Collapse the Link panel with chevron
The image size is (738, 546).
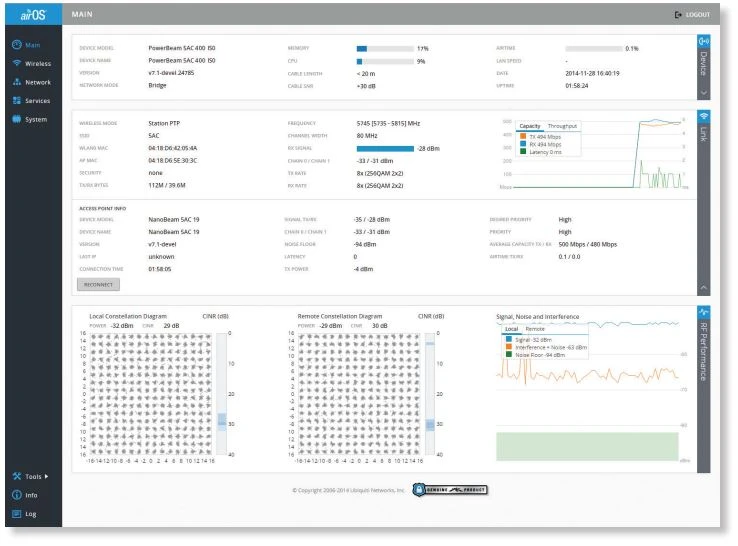(x=703, y=288)
